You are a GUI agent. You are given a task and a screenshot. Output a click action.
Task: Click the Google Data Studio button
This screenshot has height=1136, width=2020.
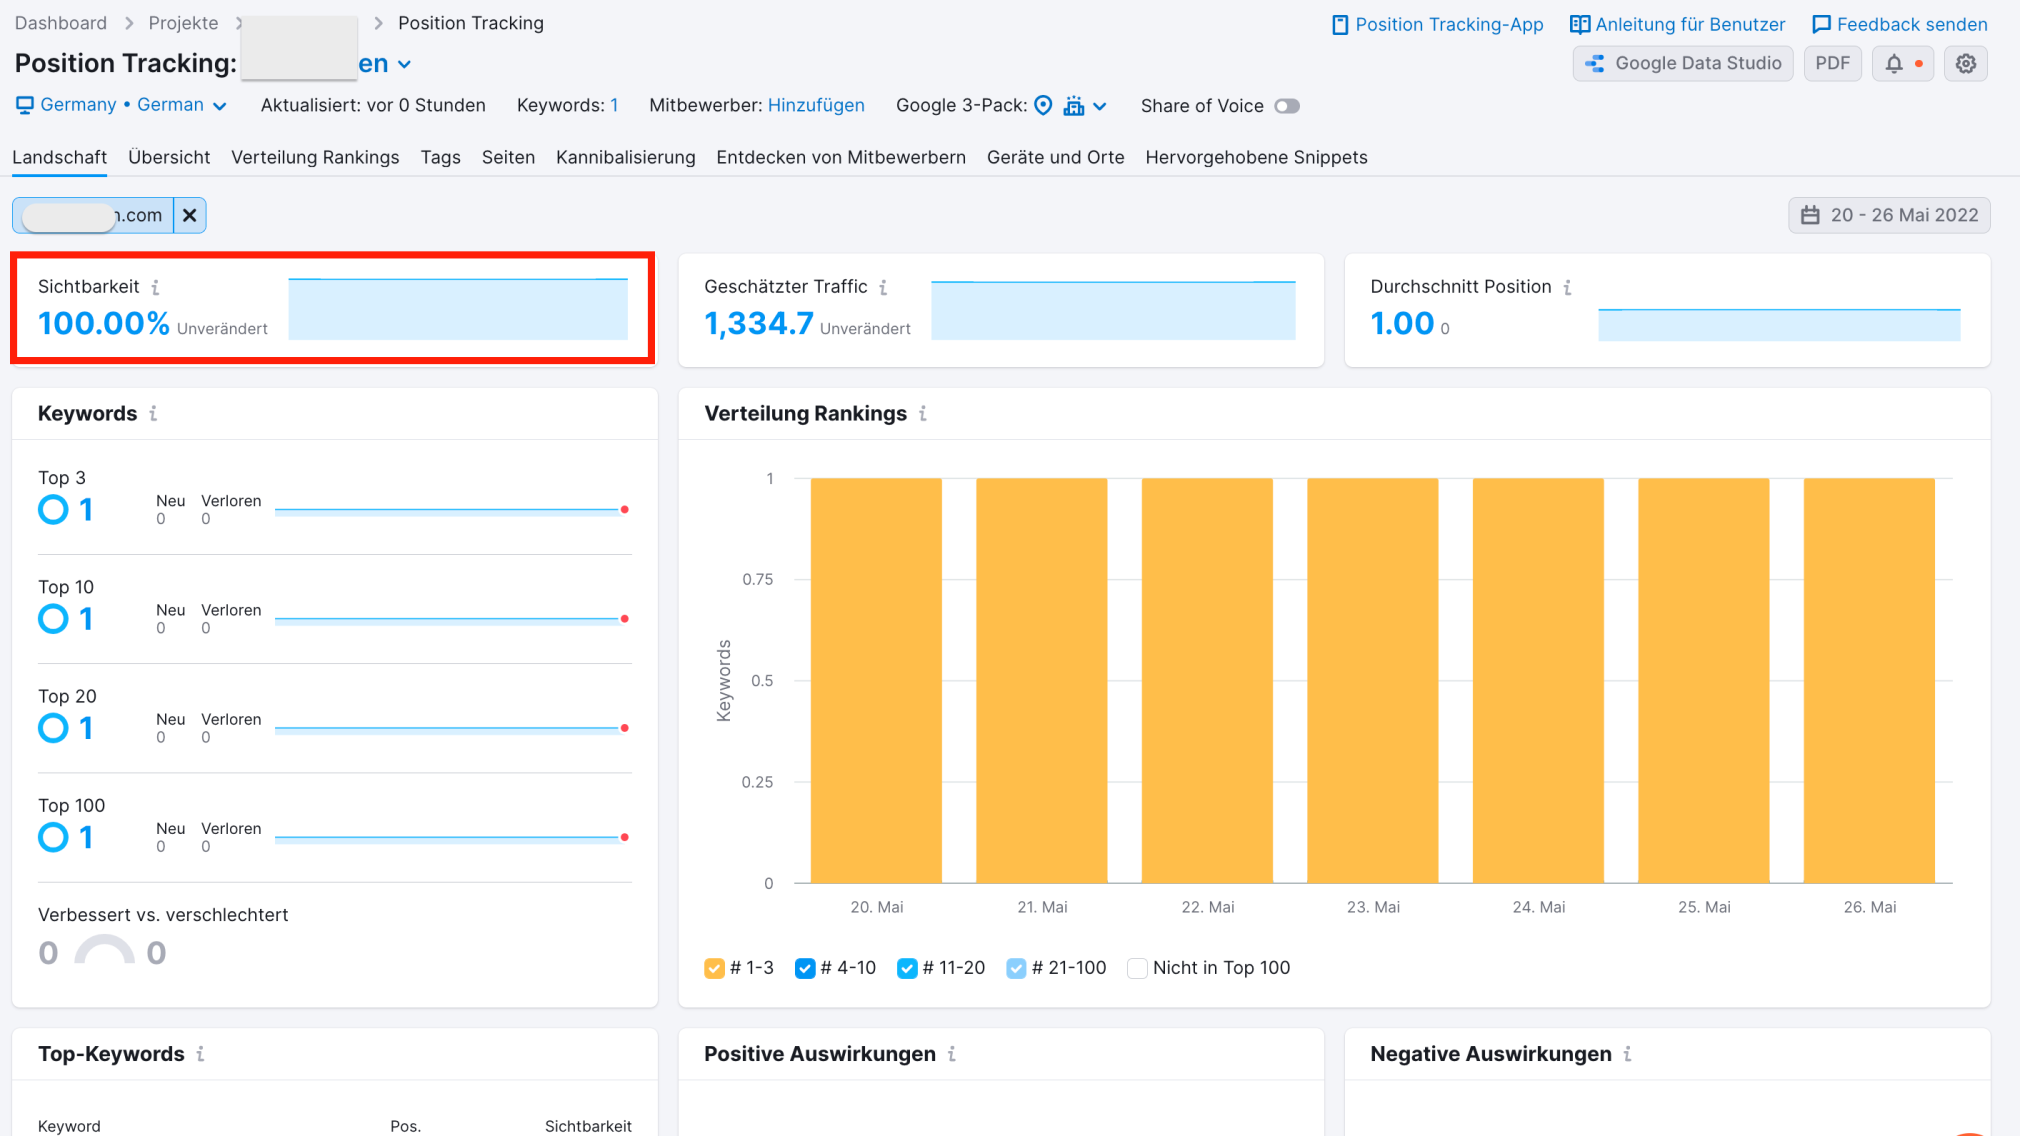pos(1683,63)
